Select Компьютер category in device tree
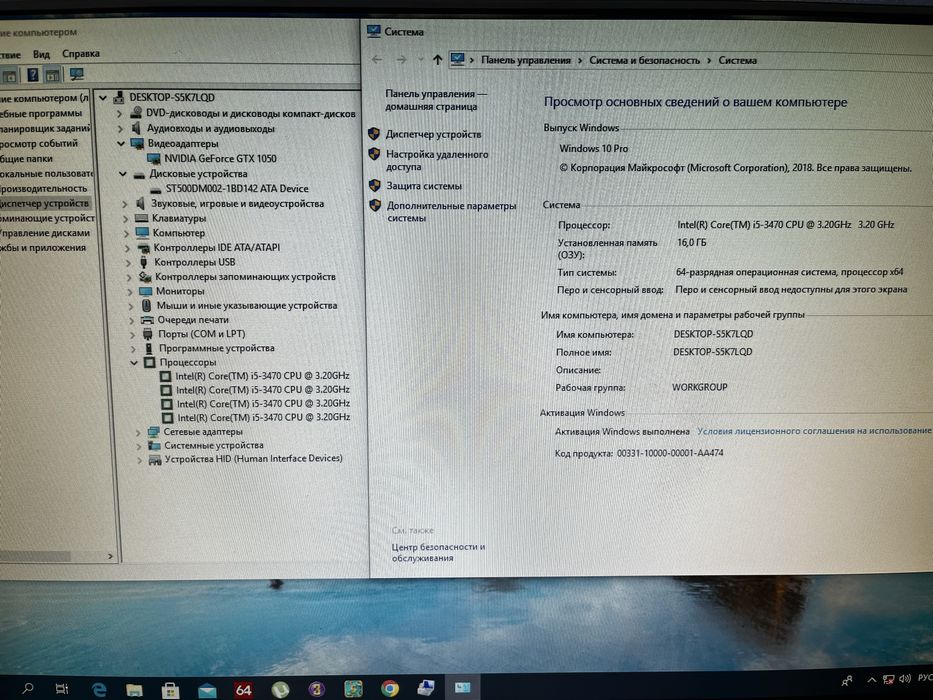Image resolution: width=933 pixels, height=700 pixels. tap(179, 233)
